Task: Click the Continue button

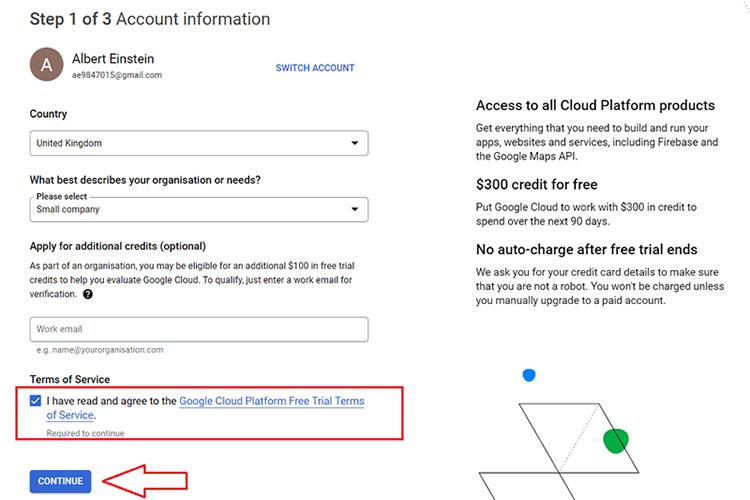Action: 60,481
